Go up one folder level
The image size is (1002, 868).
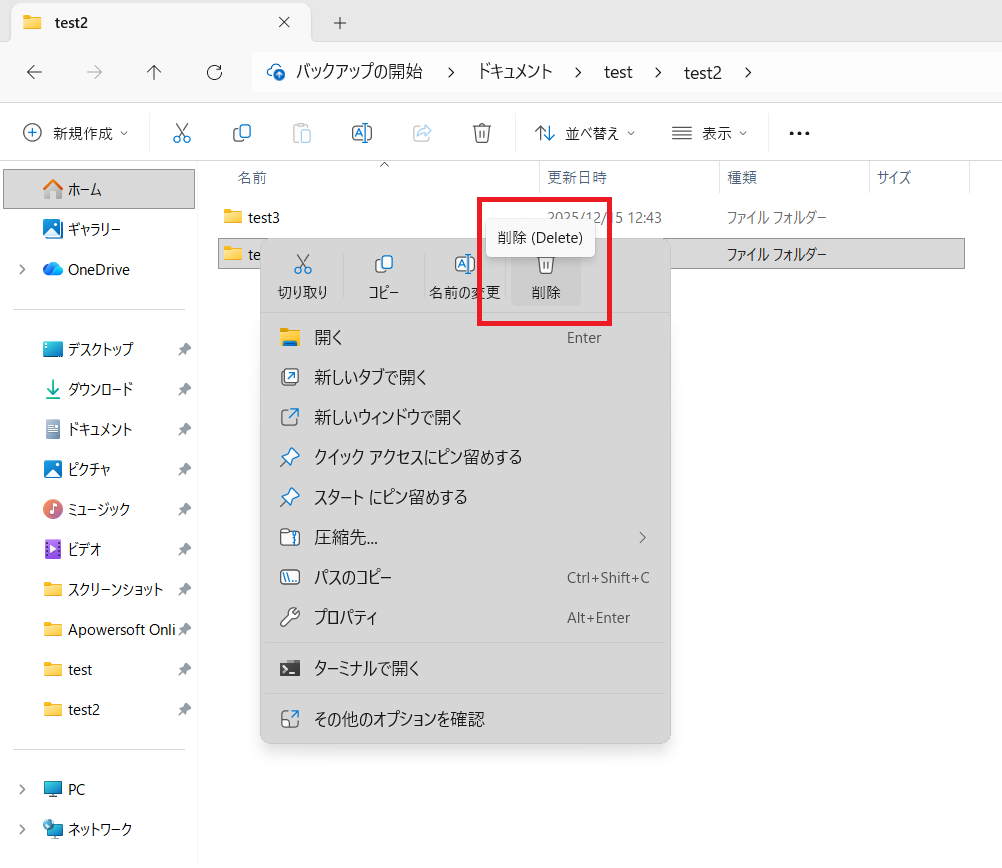(x=154, y=72)
